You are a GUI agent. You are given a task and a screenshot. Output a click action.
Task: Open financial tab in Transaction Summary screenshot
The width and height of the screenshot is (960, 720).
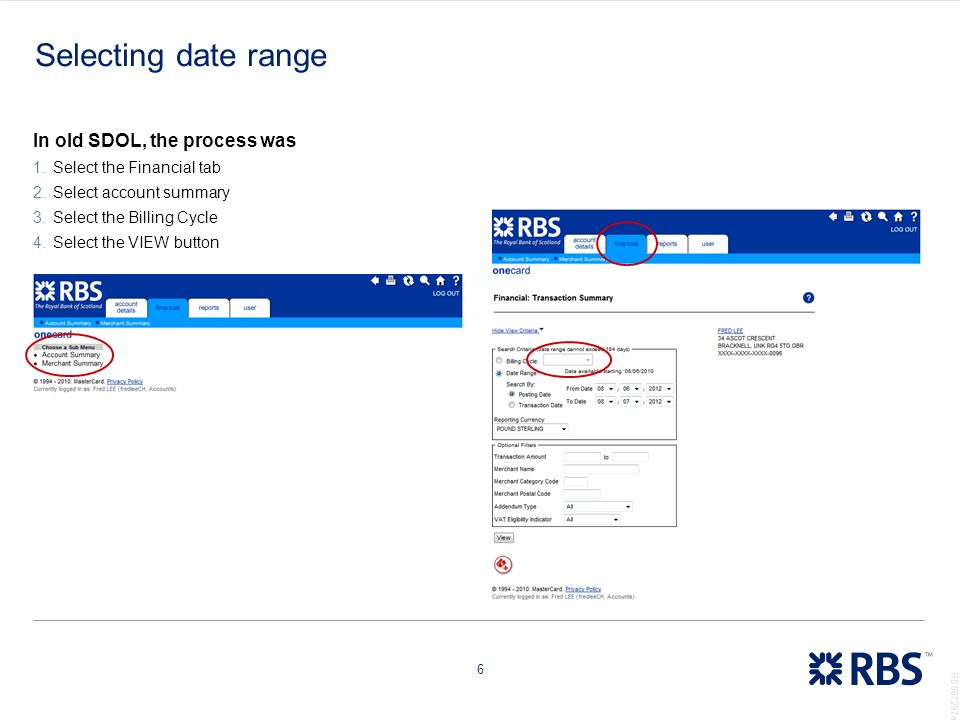pyautogui.click(x=626, y=244)
